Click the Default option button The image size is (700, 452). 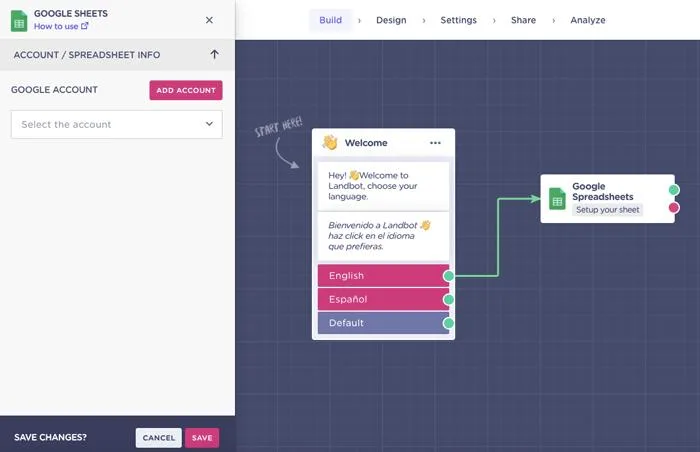[x=383, y=323]
